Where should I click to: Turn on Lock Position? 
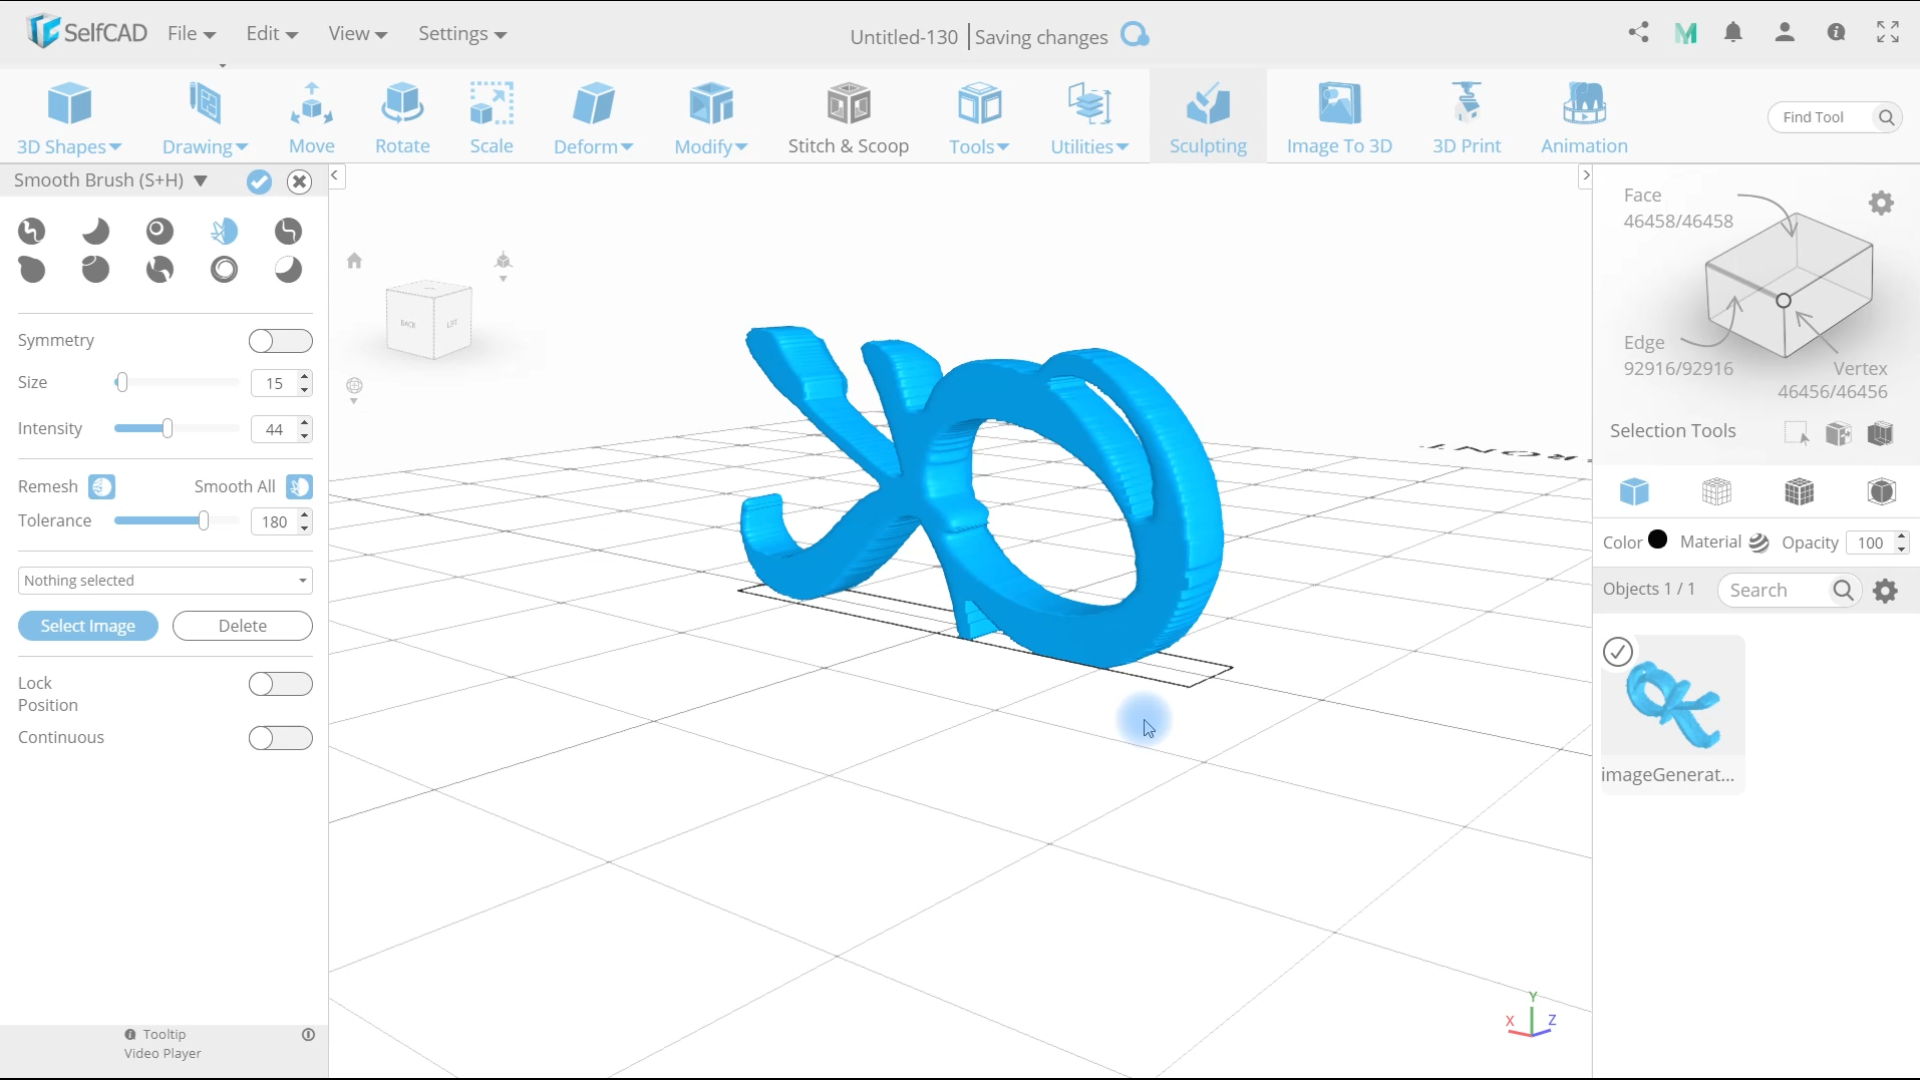281,684
